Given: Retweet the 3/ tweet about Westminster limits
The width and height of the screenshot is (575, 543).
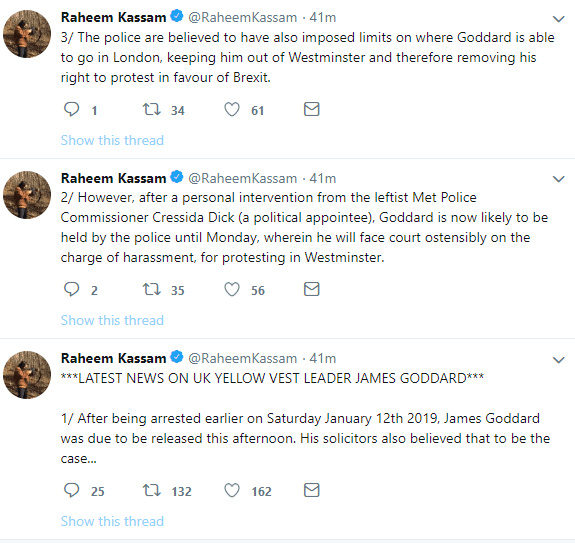Looking at the screenshot, I should coord(151,109).
